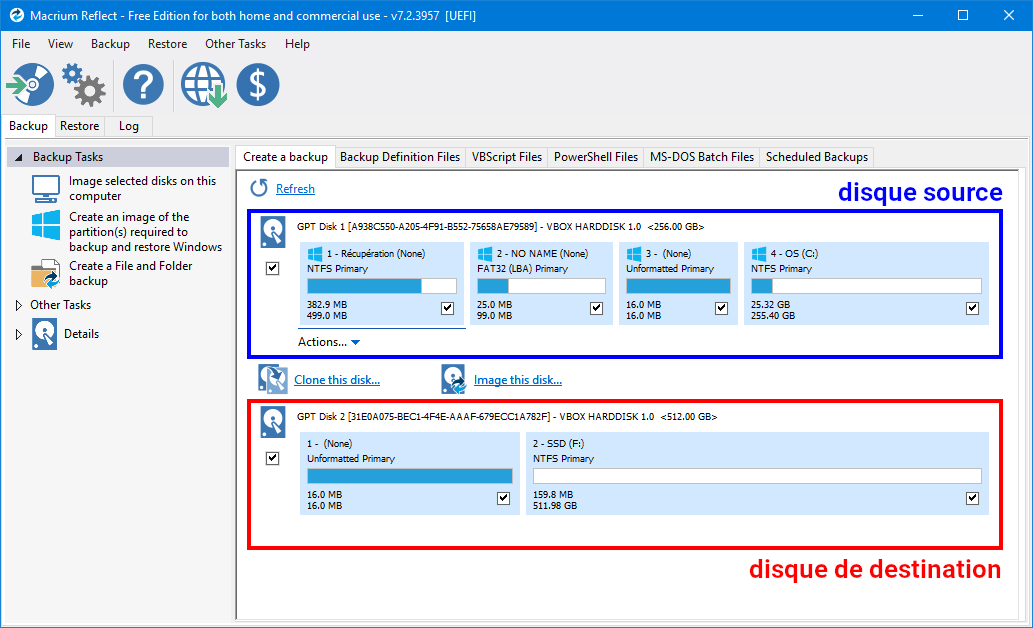
Task: Uncheck the Récupération partition checkbox
Action: pyautogui.click(x=447, y=308)
